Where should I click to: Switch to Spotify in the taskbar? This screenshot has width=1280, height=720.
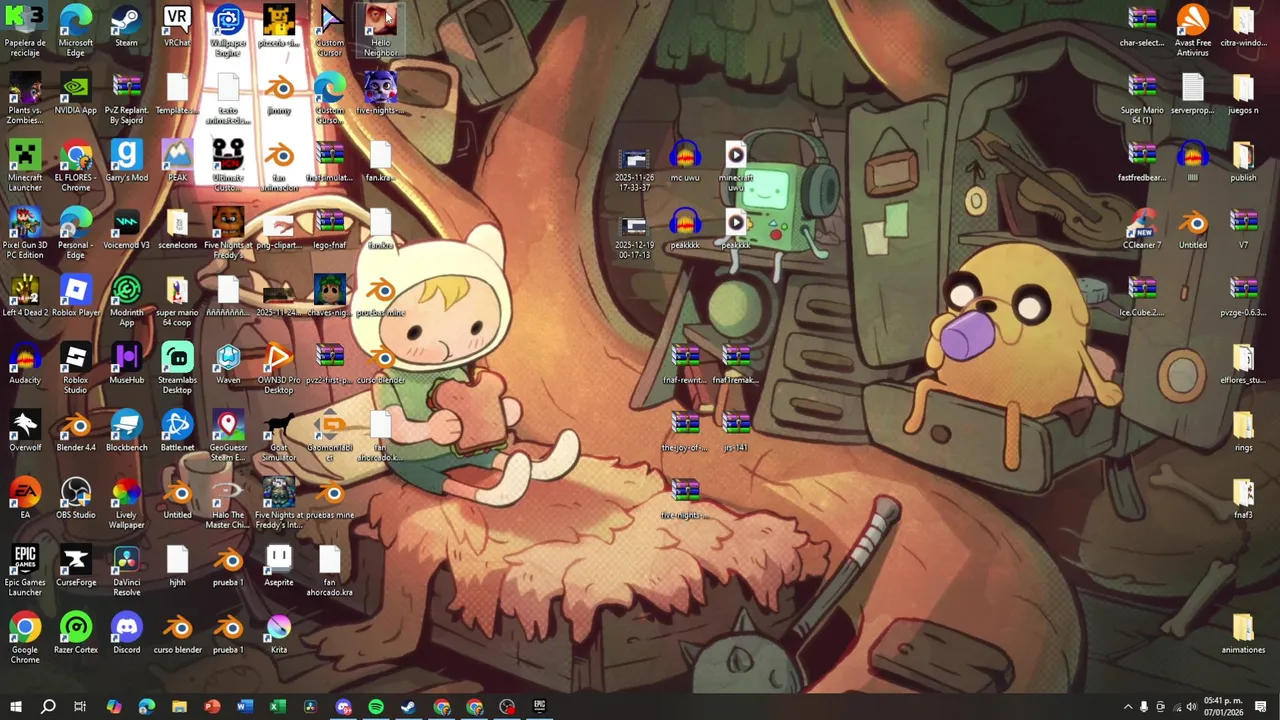click(376, 707)
